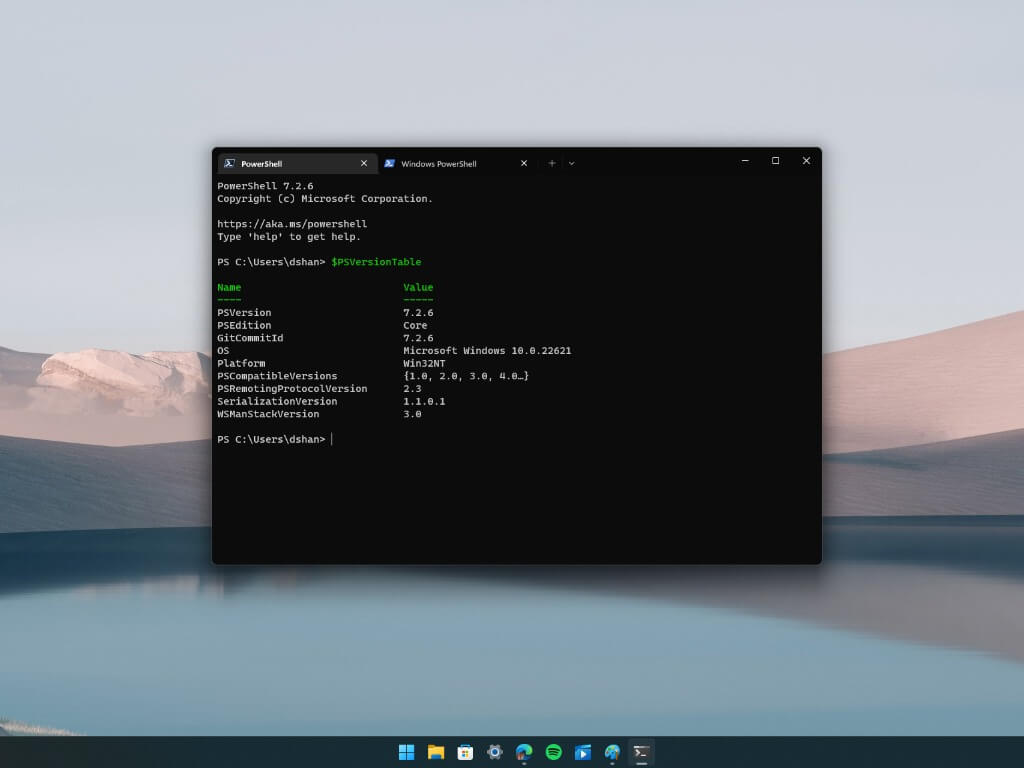1024x768 pixels.
Task: Click the "2.3" protocol version value
Action: [412, 389]
